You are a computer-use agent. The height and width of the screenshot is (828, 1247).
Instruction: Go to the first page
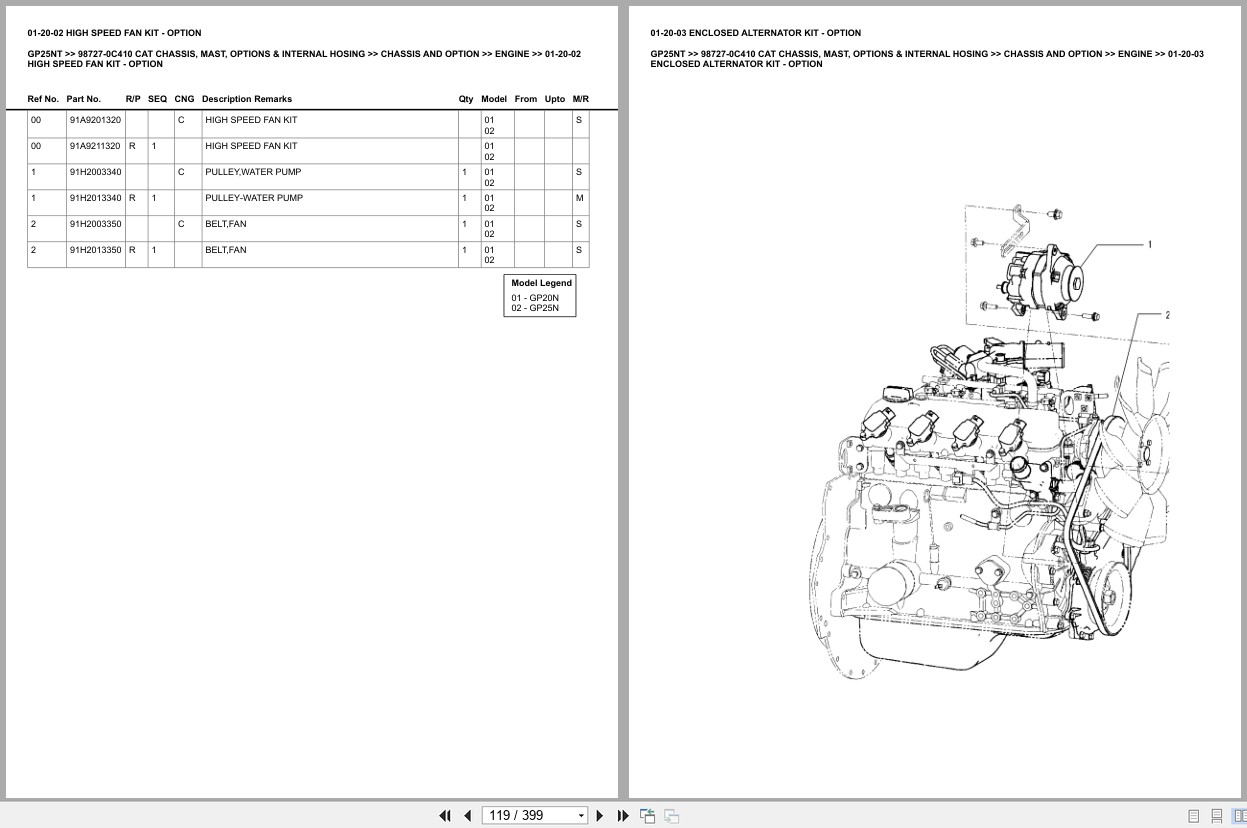click(x=445, y=815)
